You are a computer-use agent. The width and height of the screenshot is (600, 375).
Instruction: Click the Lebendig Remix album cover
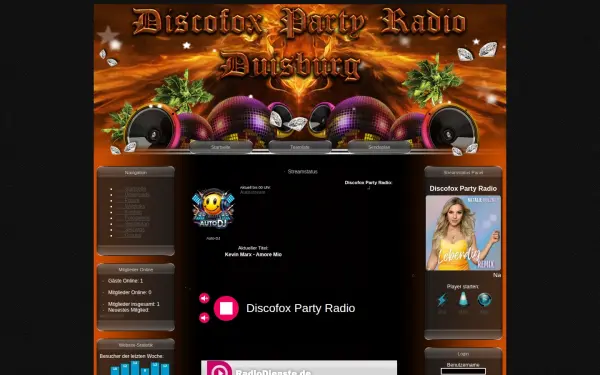point(463,233)
